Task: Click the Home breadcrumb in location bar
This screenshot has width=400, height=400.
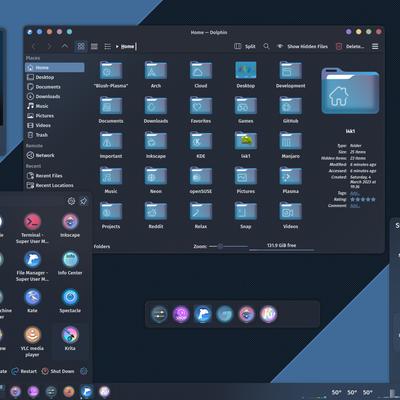Action: [127, 47]
